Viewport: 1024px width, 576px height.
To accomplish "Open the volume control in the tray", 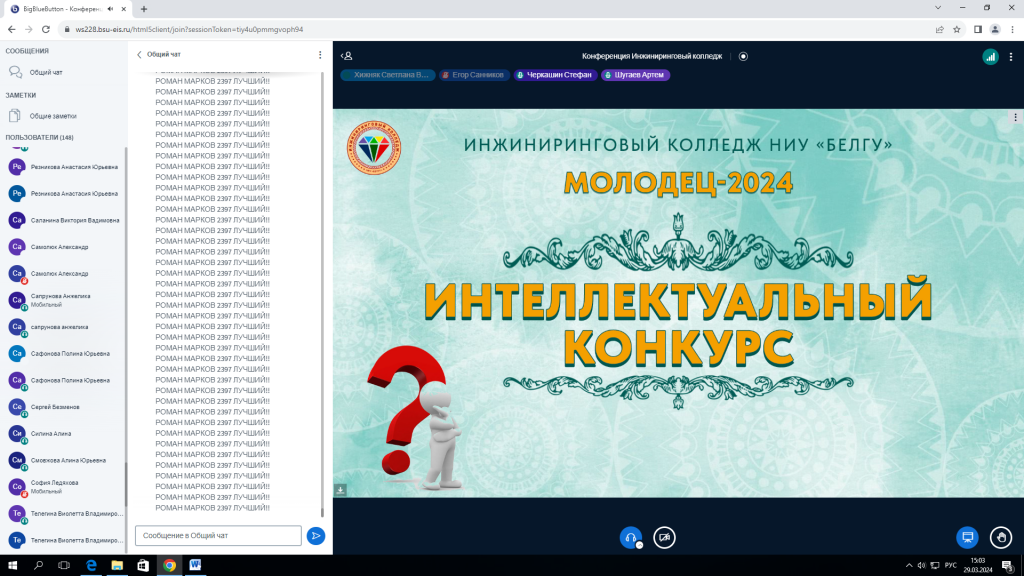I will pyautogui.click(x=921, y=566).
